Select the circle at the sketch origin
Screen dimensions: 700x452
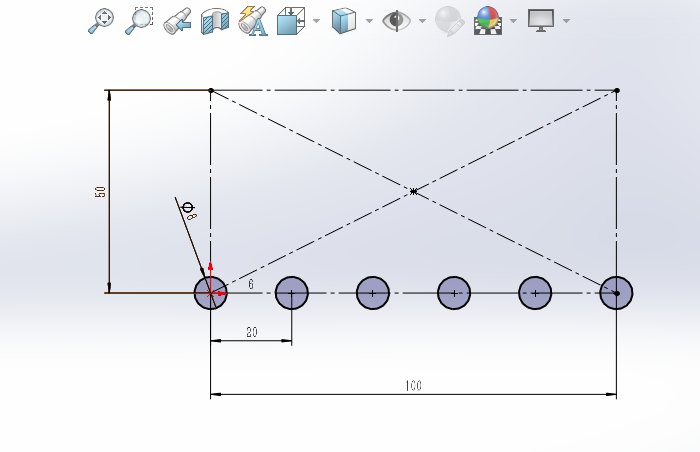coord(211,293)
